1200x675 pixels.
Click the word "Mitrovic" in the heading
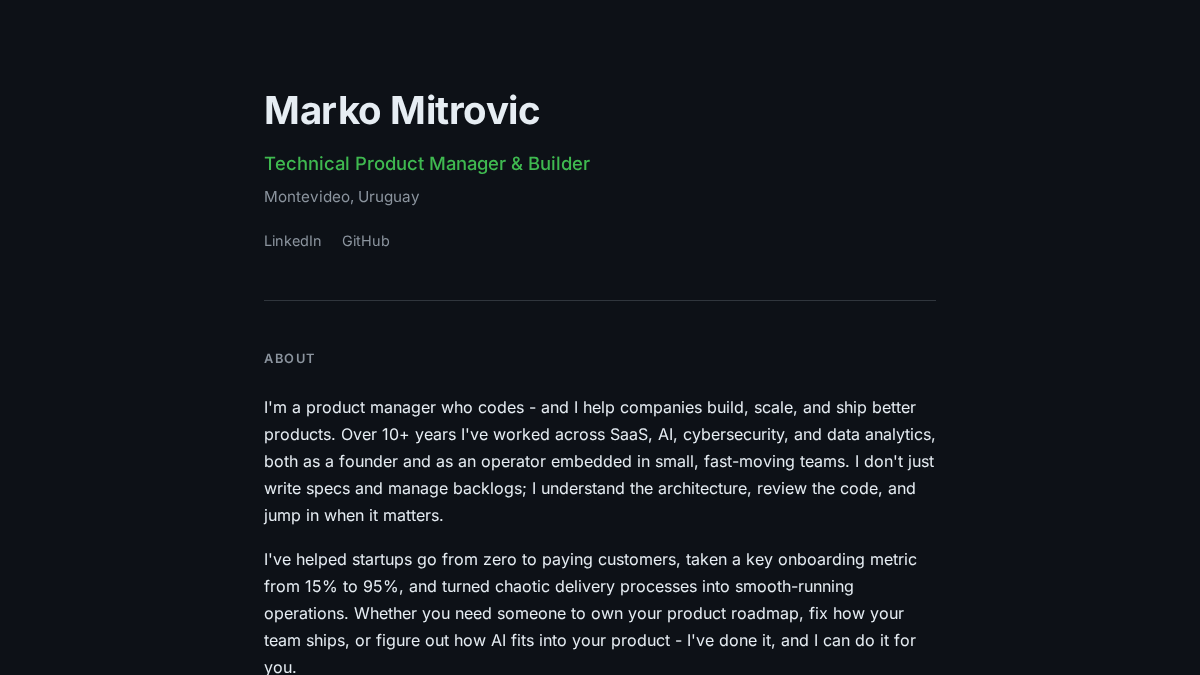point(465,110)
